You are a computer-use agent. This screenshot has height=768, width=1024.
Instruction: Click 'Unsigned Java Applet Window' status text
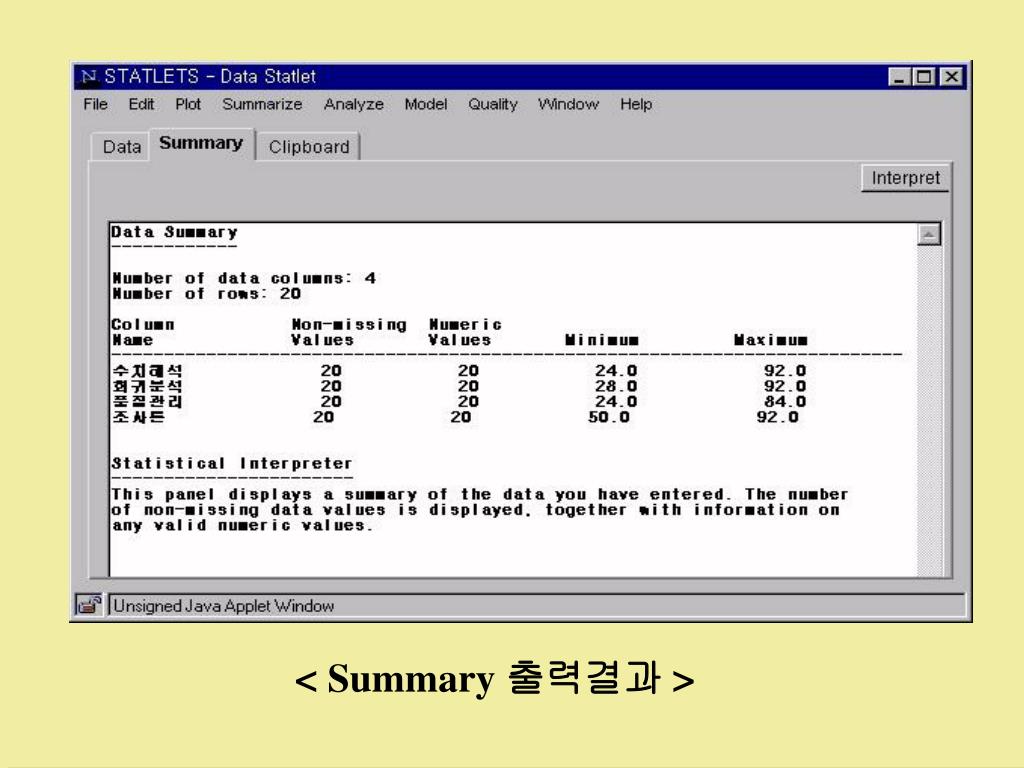click(223, 606)
